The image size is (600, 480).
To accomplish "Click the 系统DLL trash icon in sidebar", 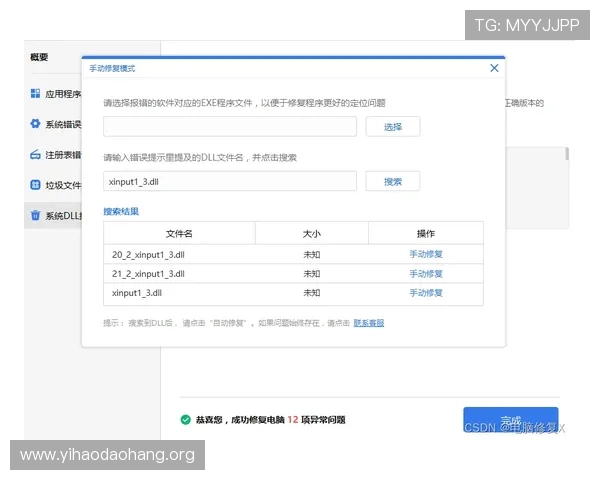I will pos(35,216).
